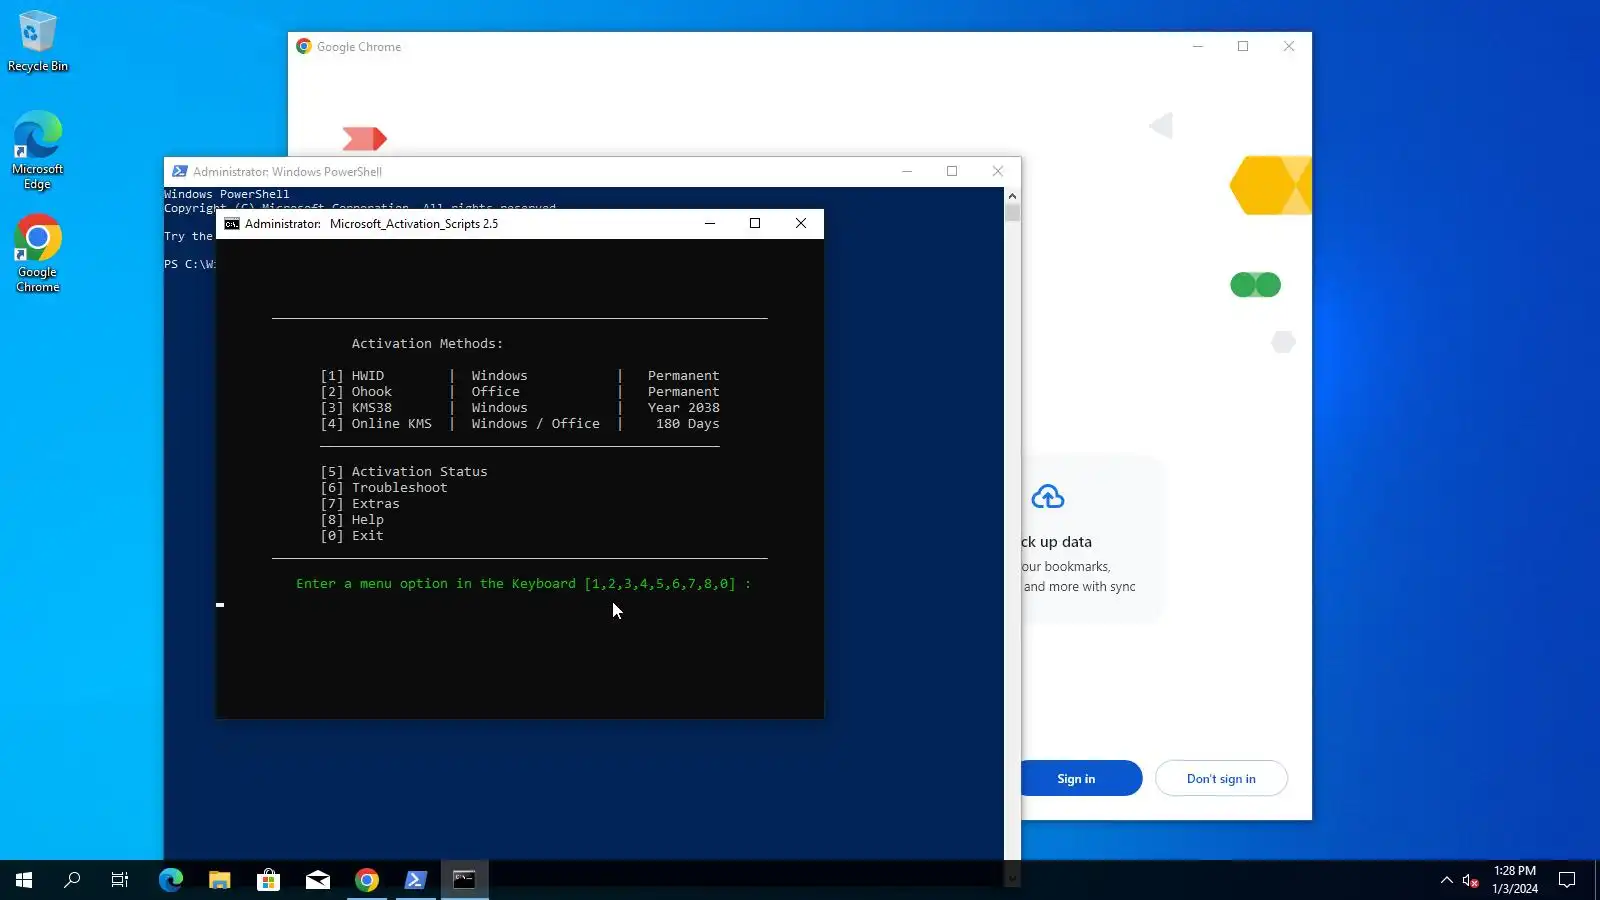1600x900 pixels.
Task: Minimize the Google Chrome window
Action: pyautogui.click(x=1198, y=46)
